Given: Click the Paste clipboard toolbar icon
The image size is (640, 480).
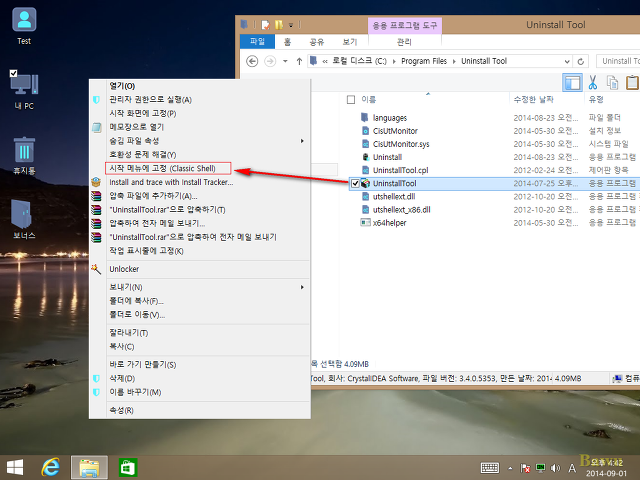Looking at the screenshot, I should click(632, 83).
